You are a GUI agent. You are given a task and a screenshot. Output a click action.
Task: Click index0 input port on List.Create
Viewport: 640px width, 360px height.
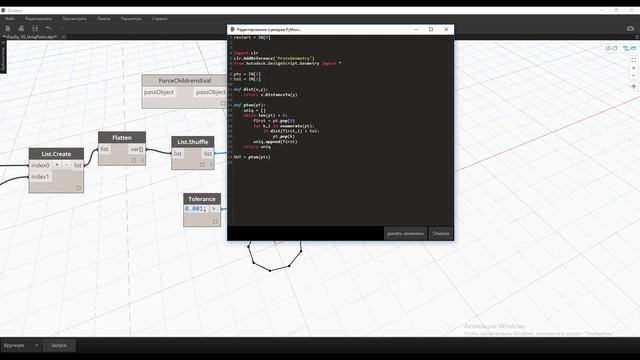click(40, 165)
